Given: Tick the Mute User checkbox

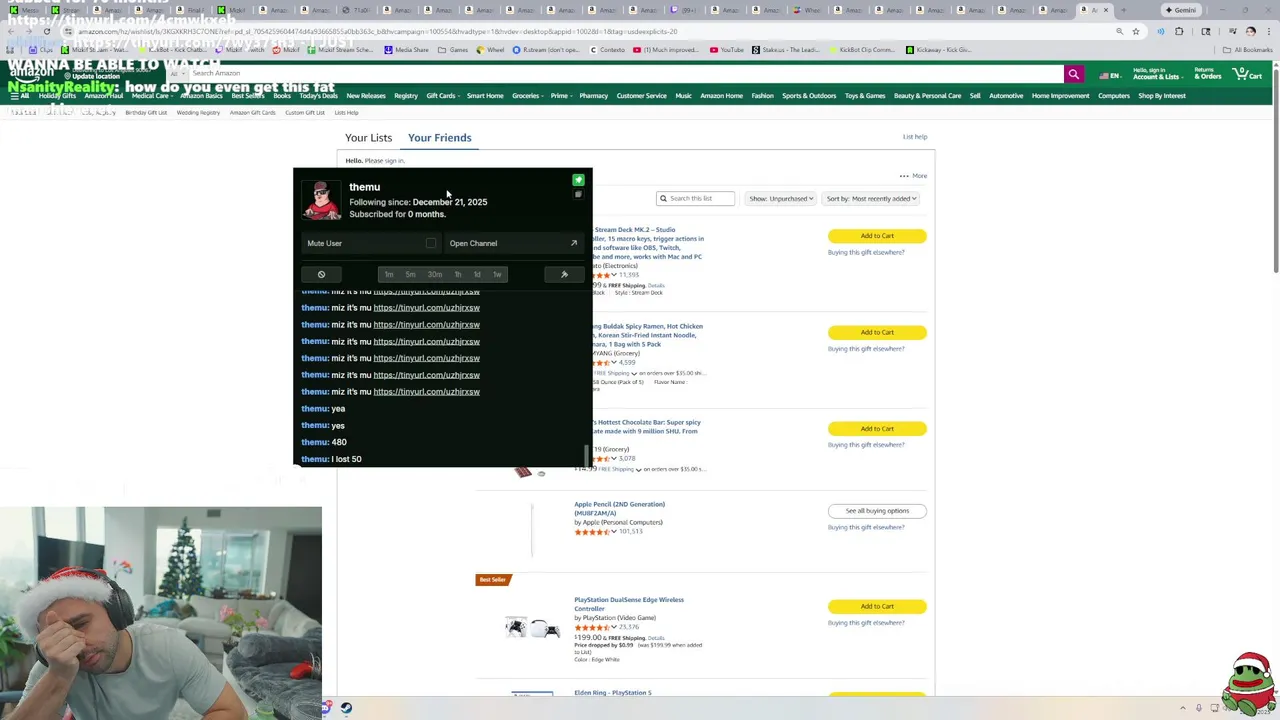Looking at the screenshot, I should [x=431, y=243].
